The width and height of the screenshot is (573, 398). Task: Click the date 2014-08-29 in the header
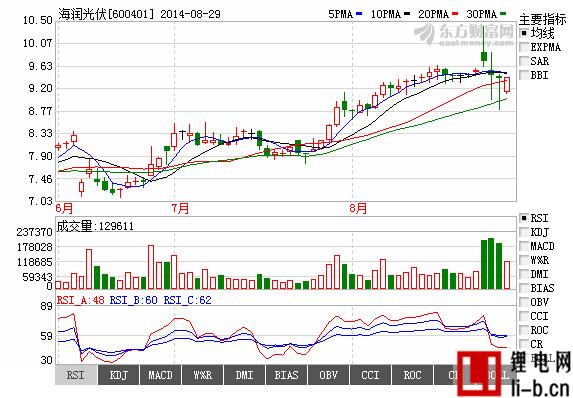[190, 14]
